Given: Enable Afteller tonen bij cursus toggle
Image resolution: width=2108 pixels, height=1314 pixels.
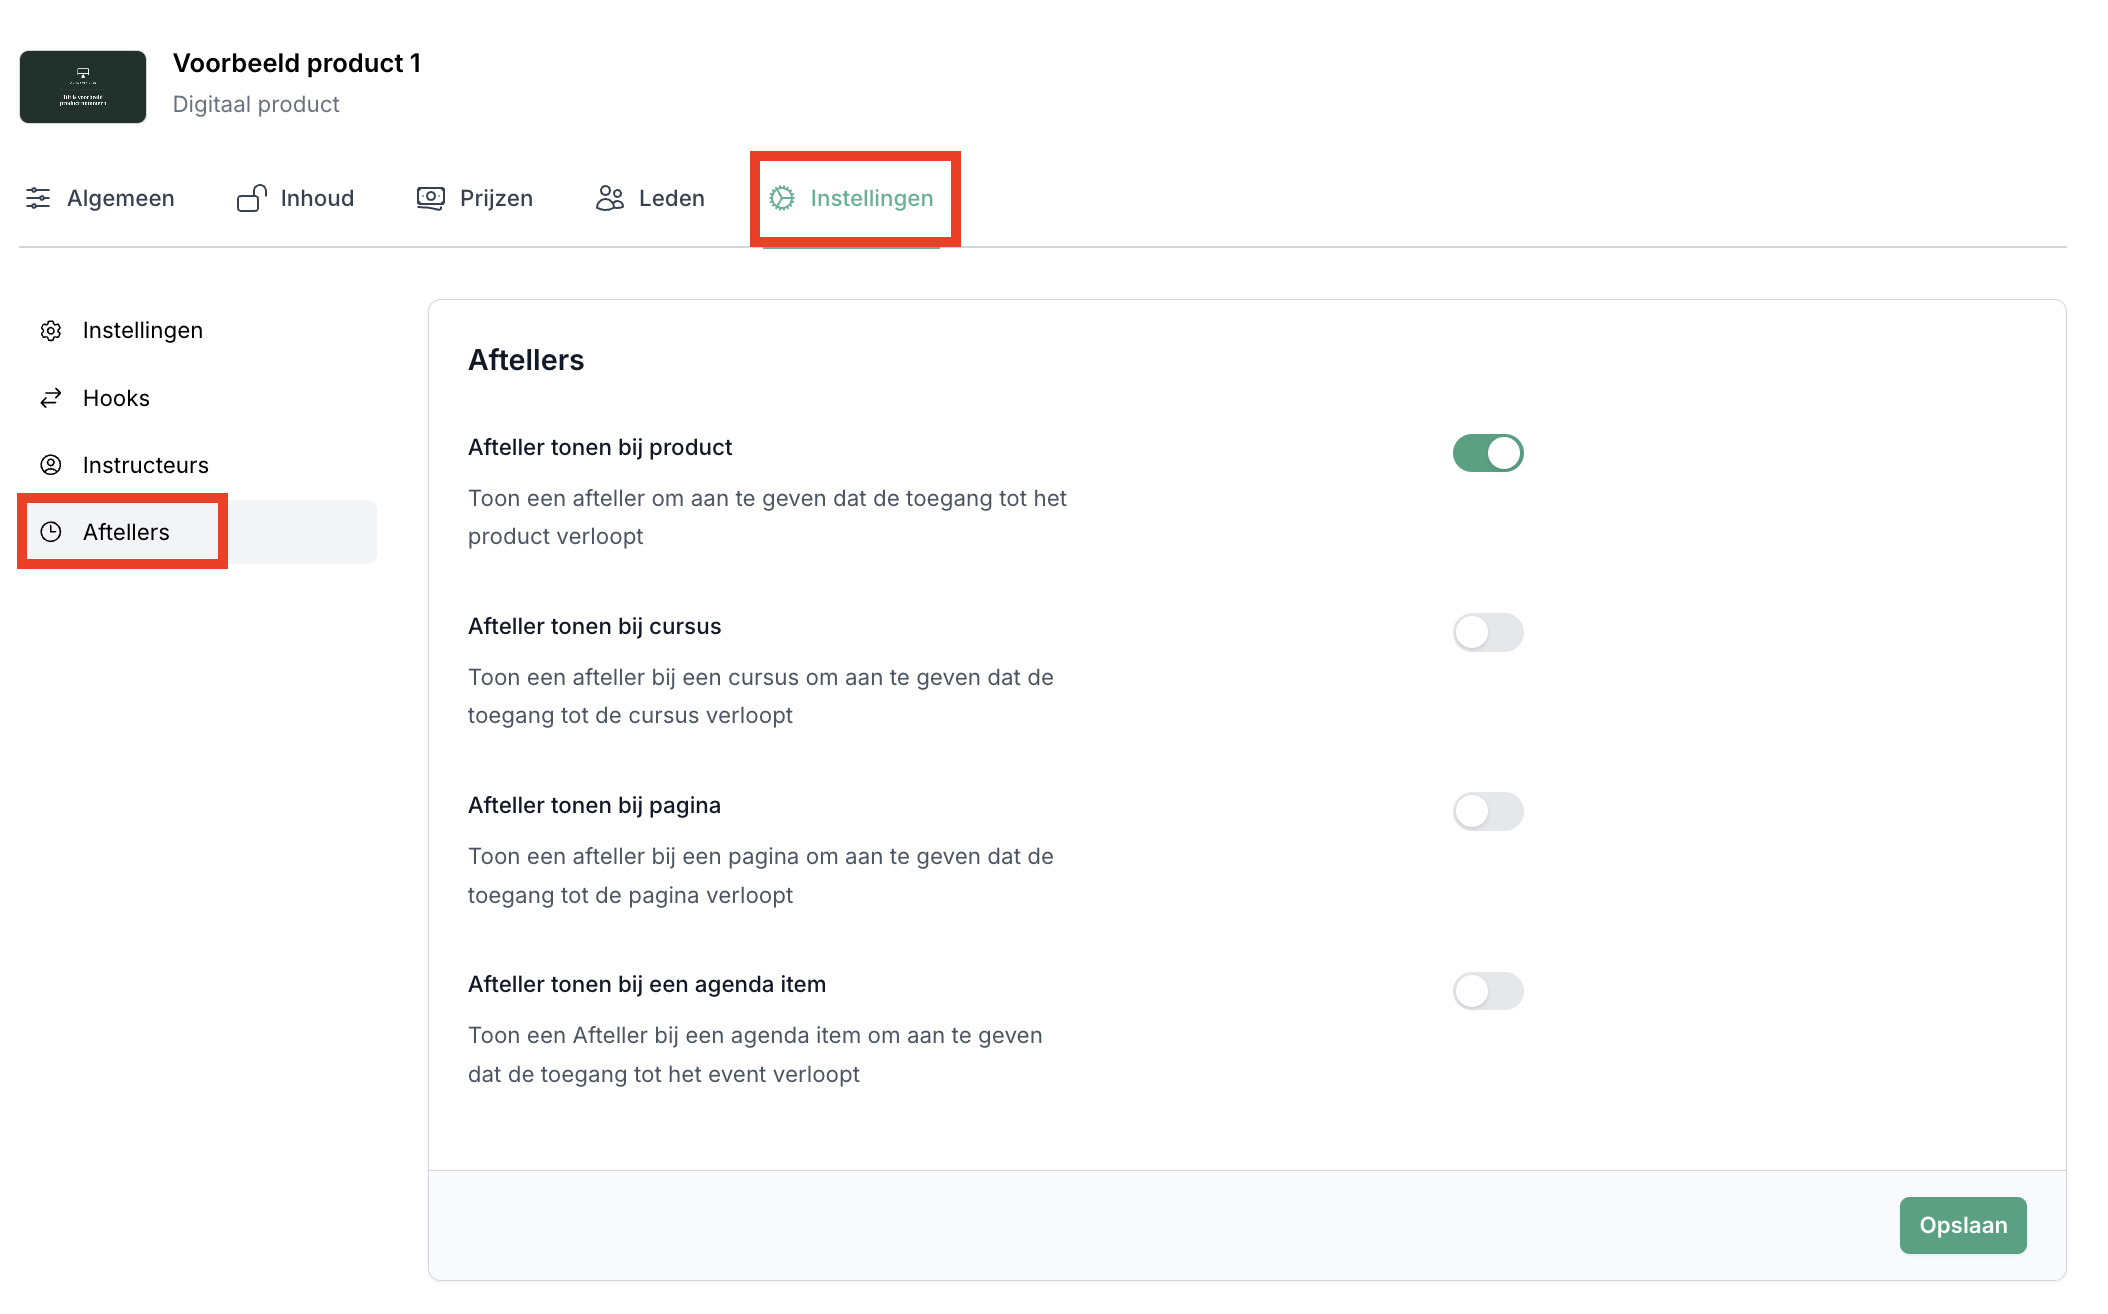Looking at the screenshot, I should (x=1487, y=632).
